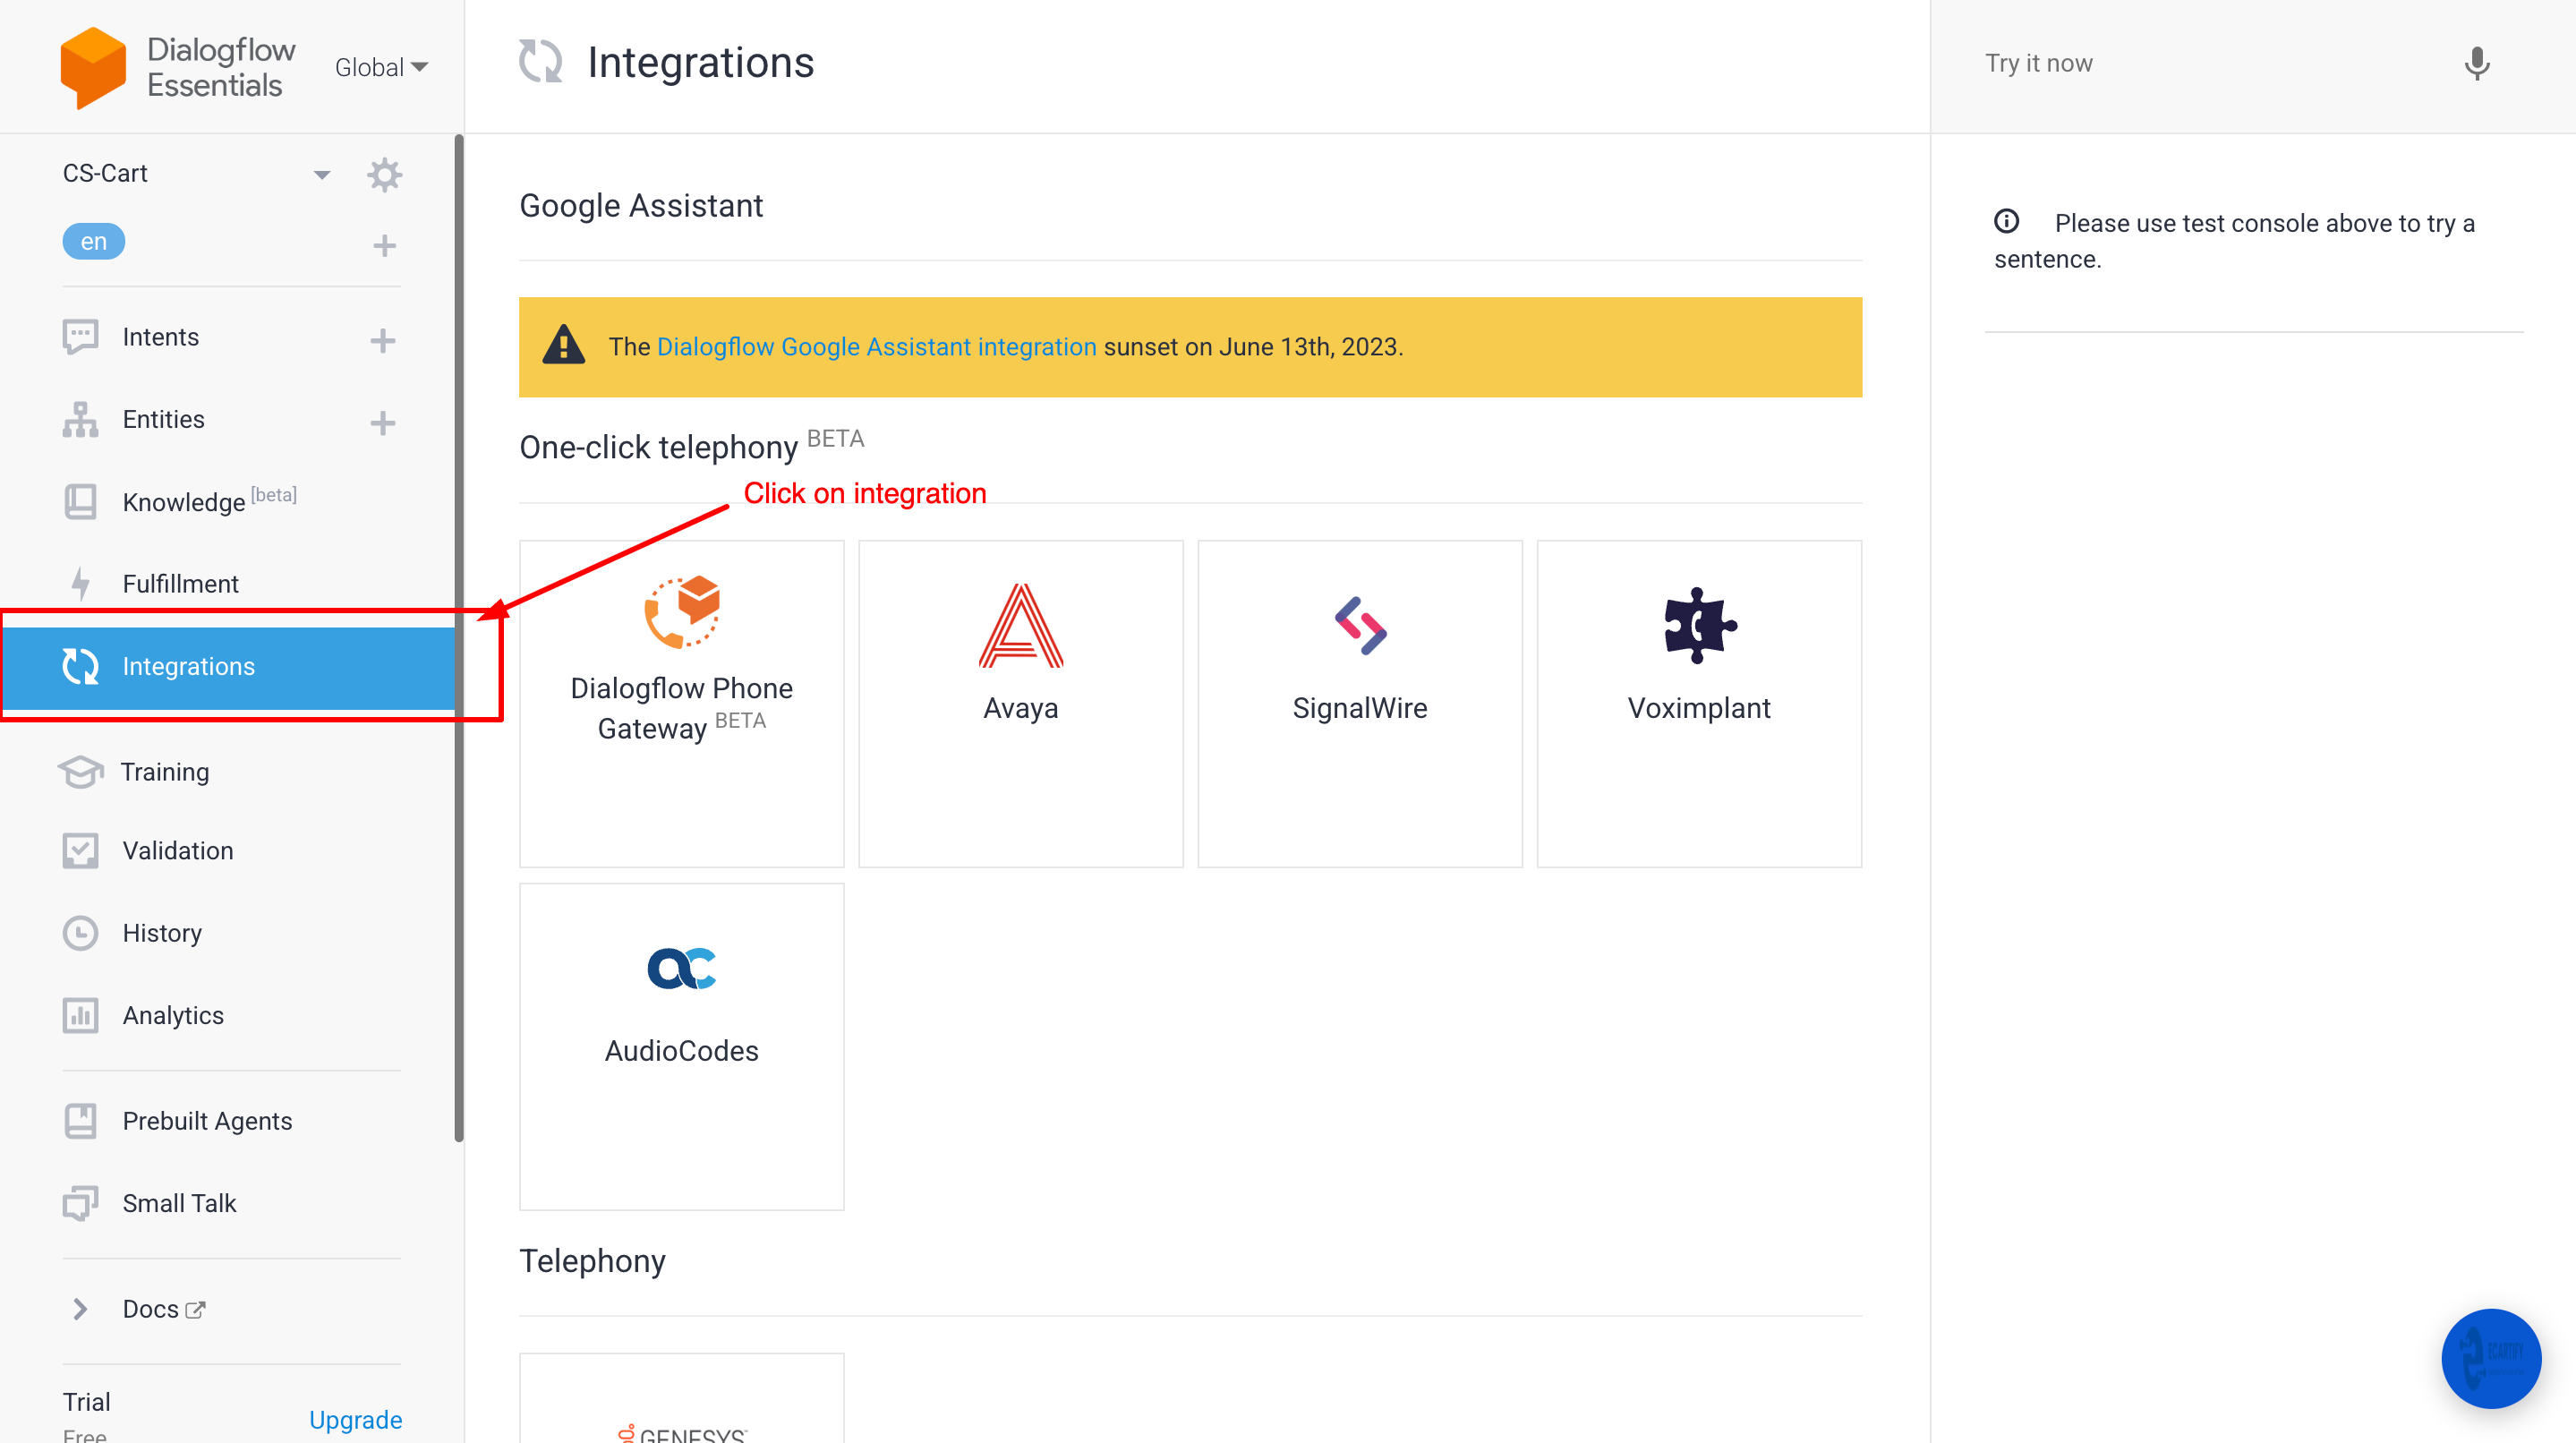2576x1443 pixels.
Task: Open the Dialogflow Phone Gateway integration card
Action: point(681,702)
